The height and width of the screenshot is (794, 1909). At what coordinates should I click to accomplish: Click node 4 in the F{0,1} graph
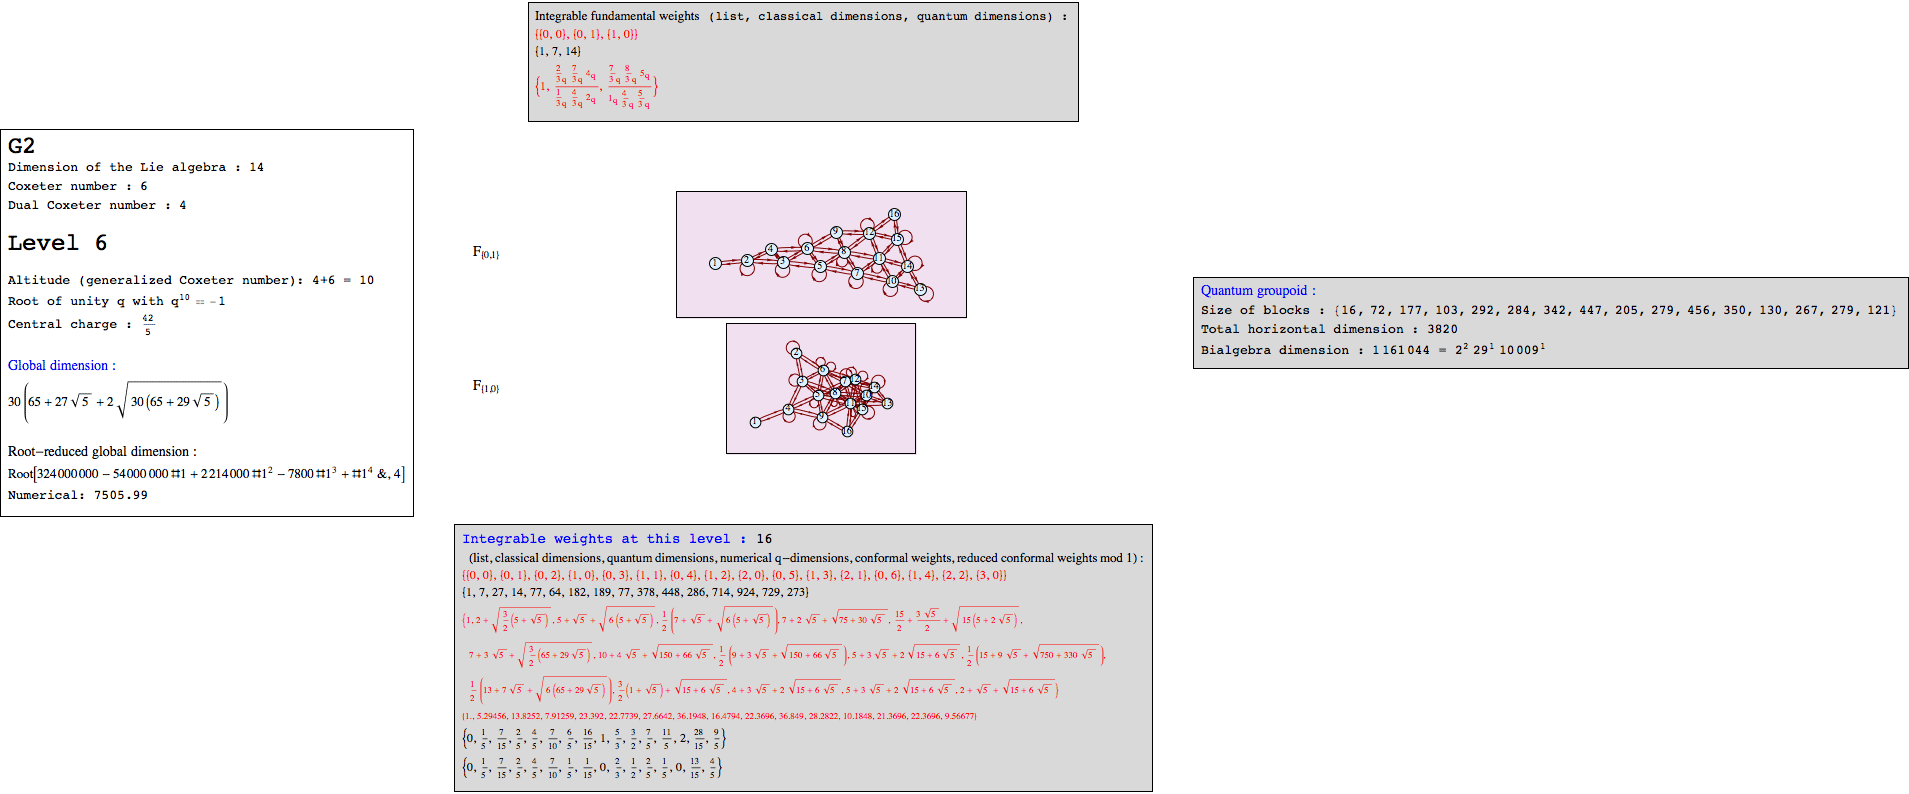tap(771, 249)
